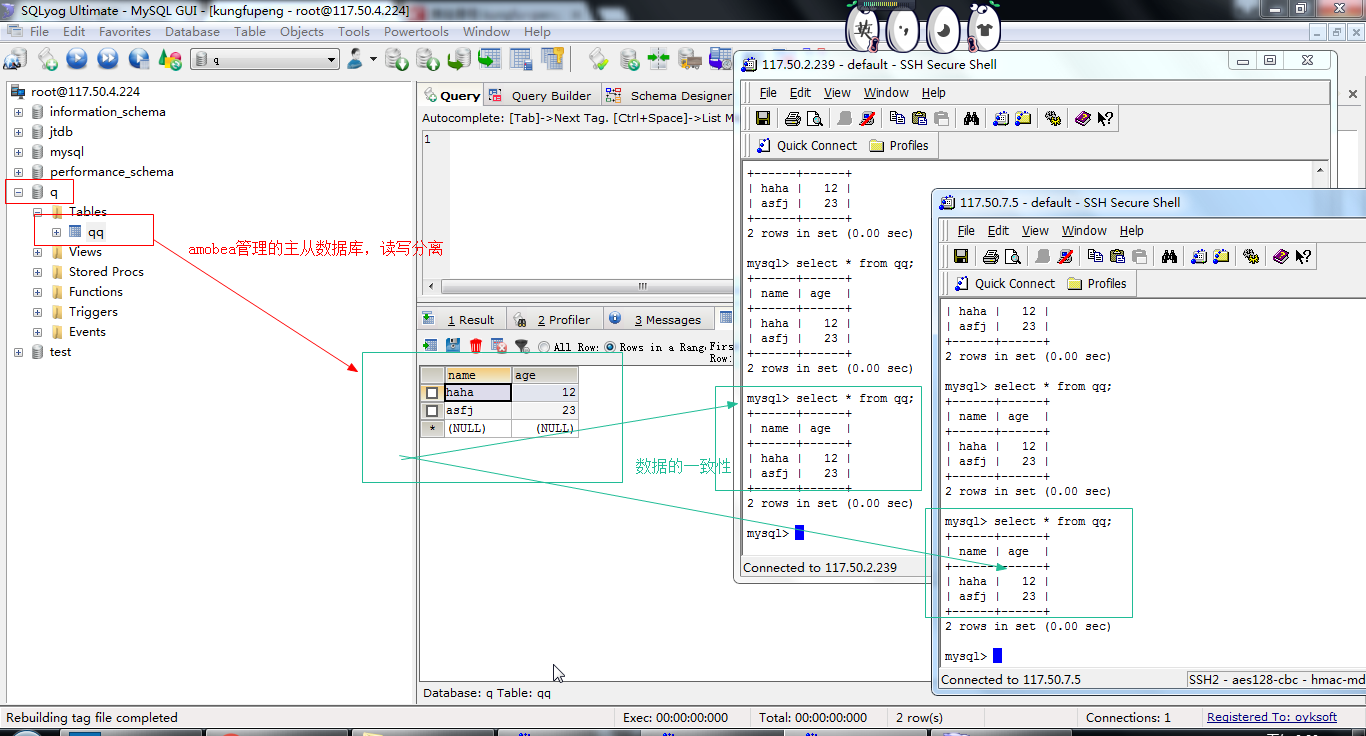Click the Copy icon in 117.50.2.239 SSH window
This screenshot has width=1366, height=736.
coord(897,118)
